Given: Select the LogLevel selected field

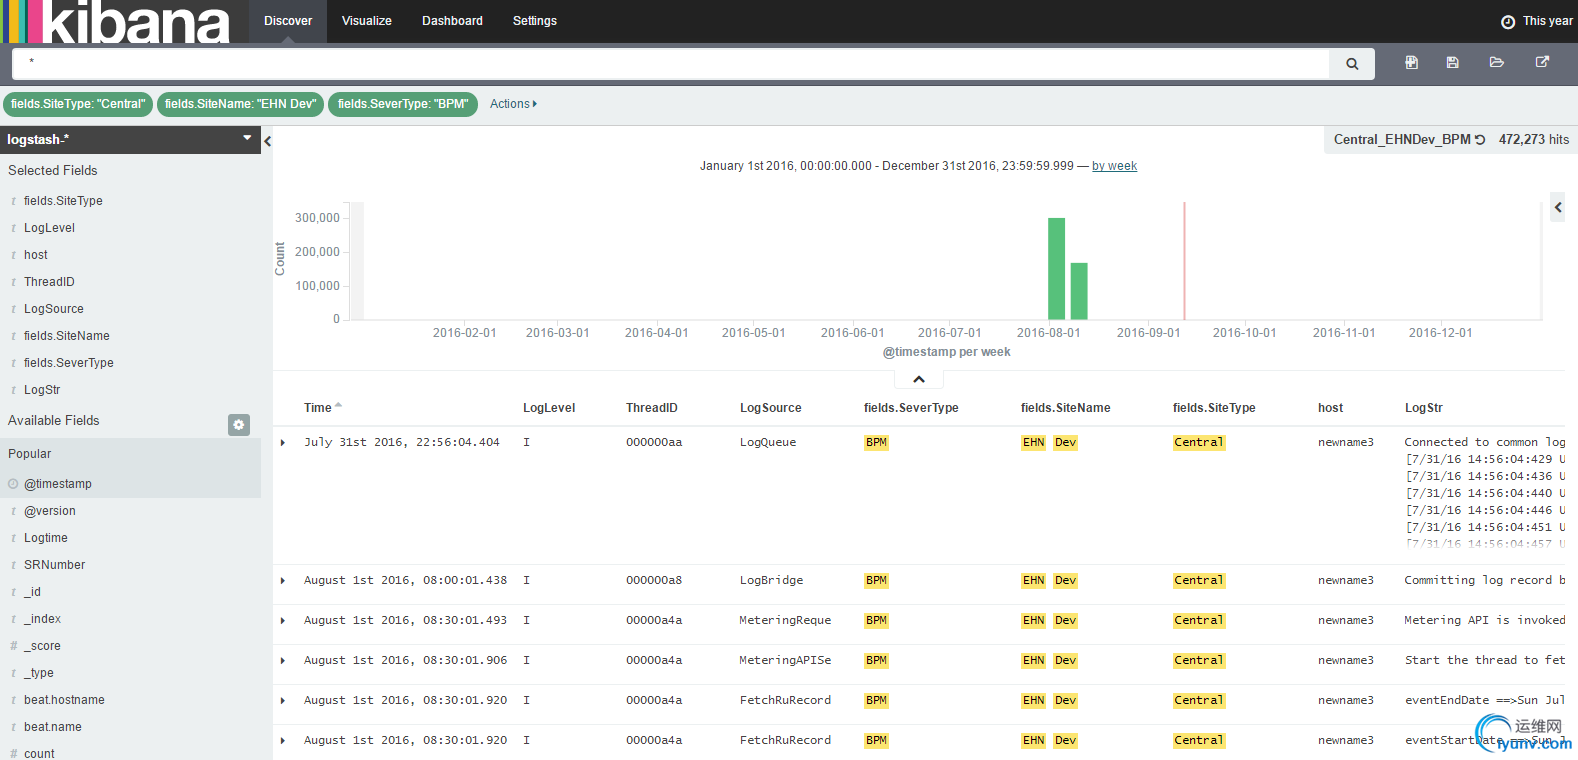Looking at the screenshot, I should tap(49, 228).
